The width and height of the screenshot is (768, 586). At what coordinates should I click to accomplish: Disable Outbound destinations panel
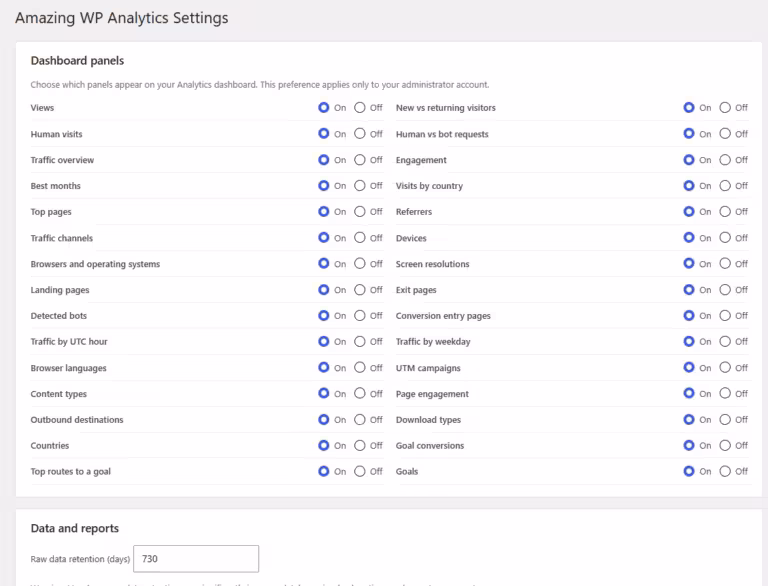(360, 419)
